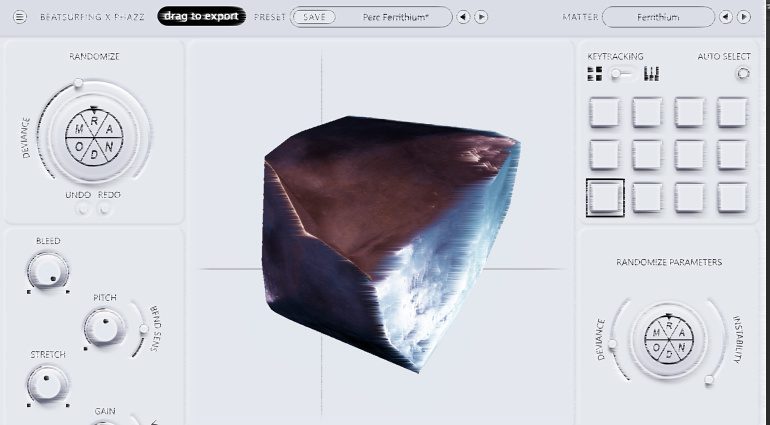Image resolution: width=770 pixels, height=425 pixels.
Task: Click the top-left RANDOM wheel button
Action: point(94,138)
